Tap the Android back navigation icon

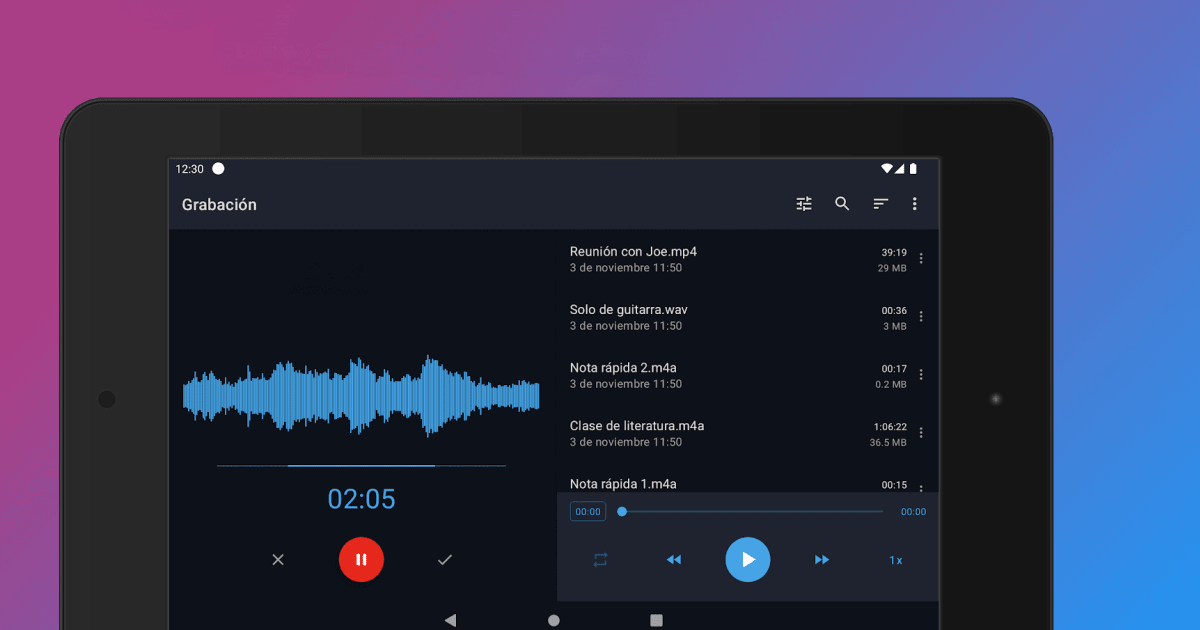pyautogui.click(x=450, y=619)
